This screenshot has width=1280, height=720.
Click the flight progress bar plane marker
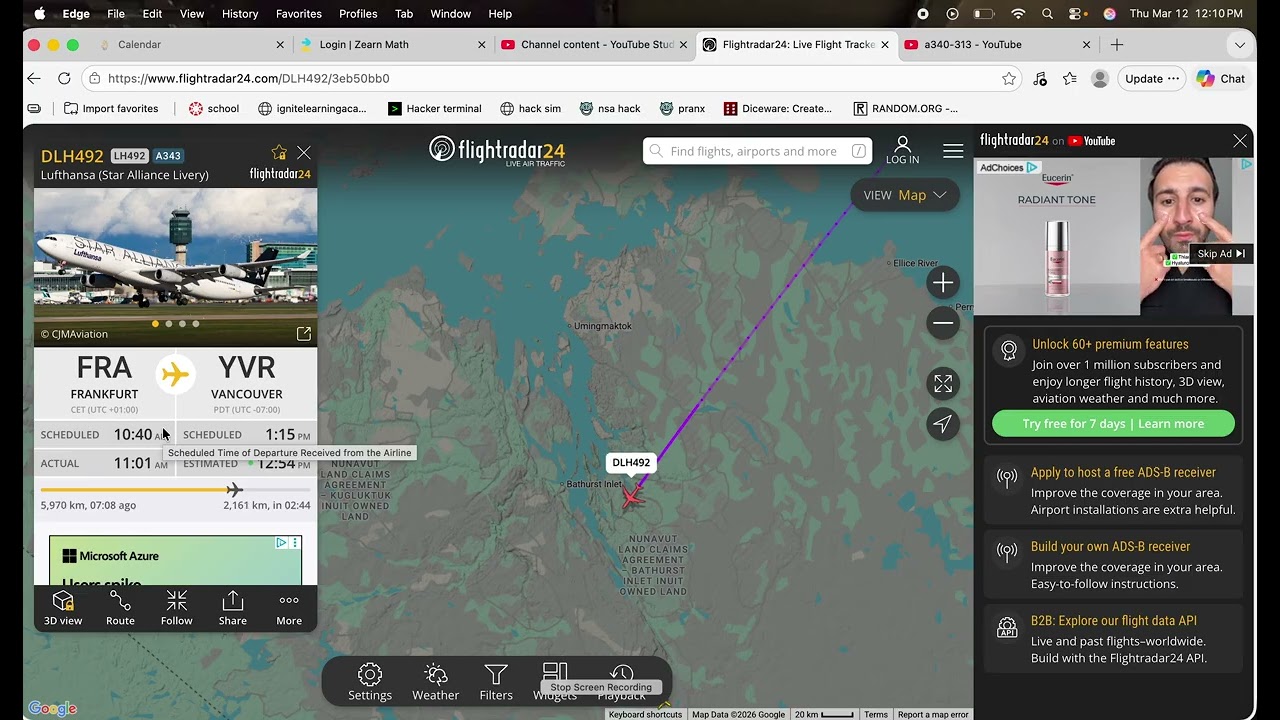[234, 489]
